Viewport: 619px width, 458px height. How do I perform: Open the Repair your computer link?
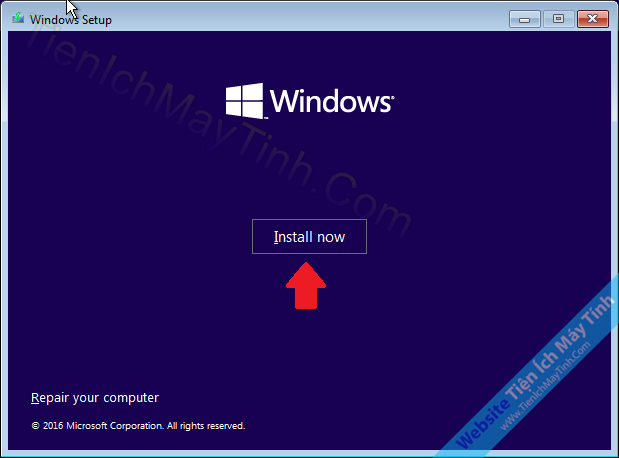coord(95,398)
